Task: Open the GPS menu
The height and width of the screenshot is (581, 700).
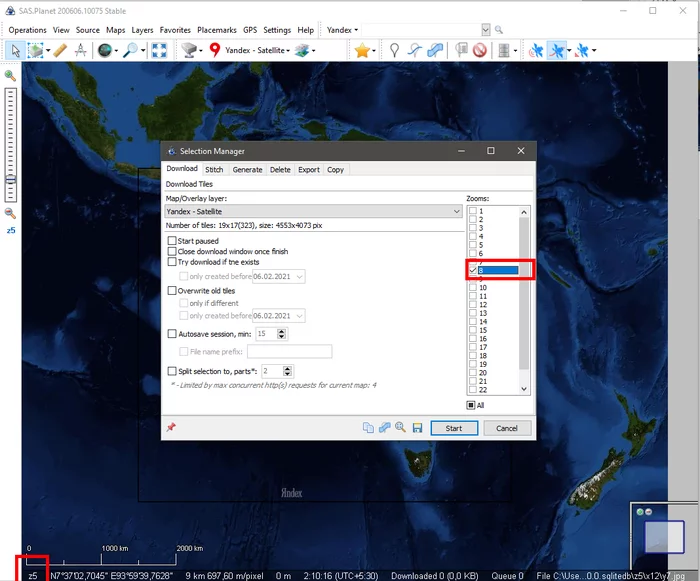Action: click(250, 30)
